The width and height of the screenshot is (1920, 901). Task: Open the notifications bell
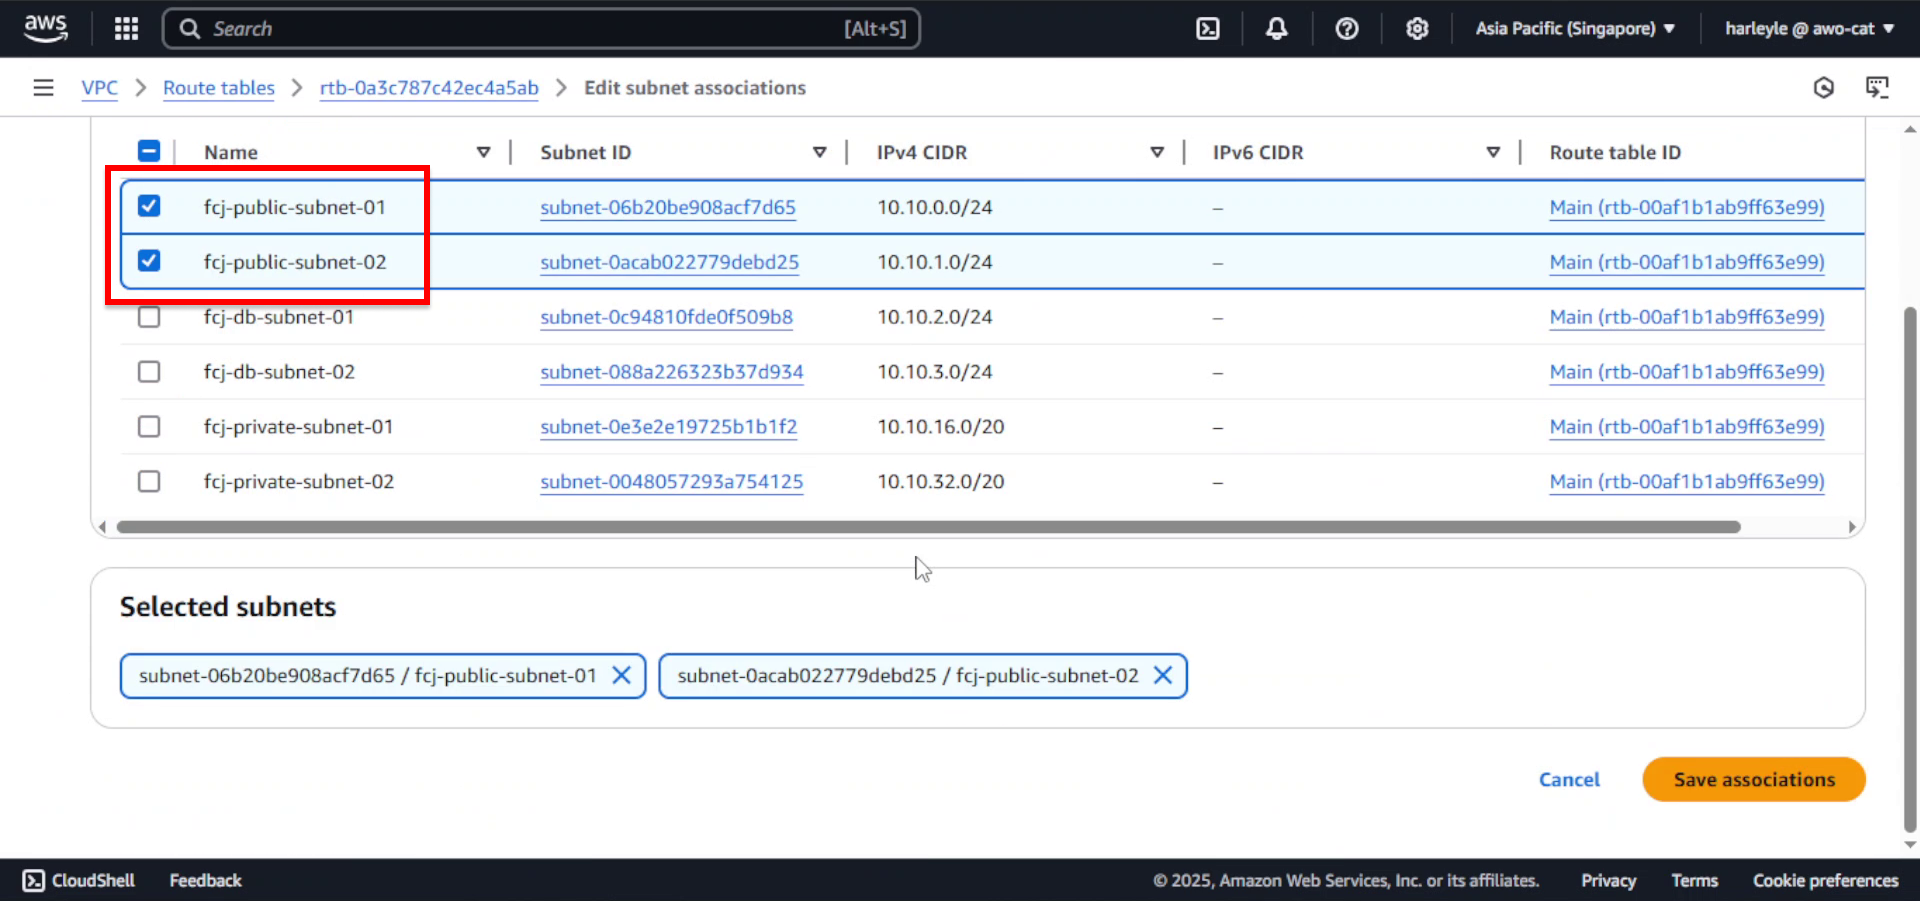tap(1277, 29)
